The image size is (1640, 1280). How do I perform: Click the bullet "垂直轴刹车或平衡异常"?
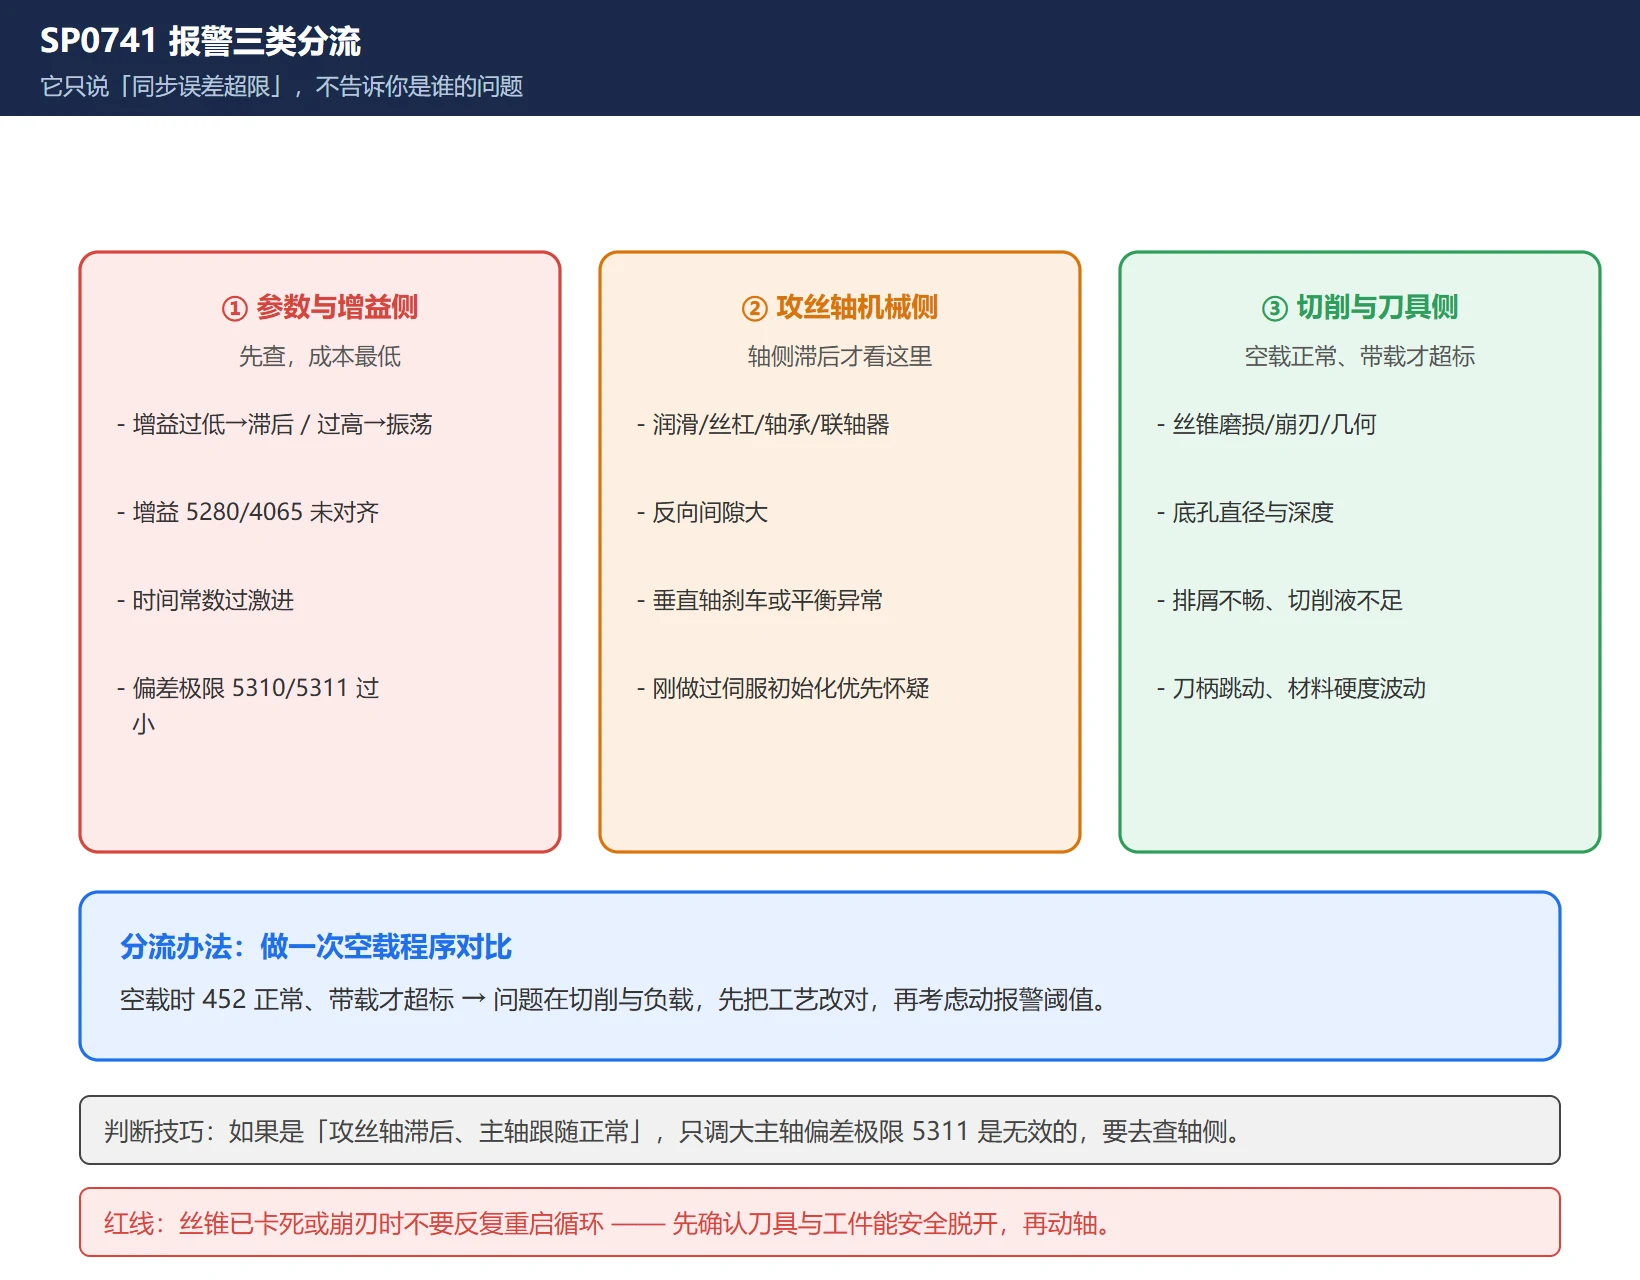pos(760,601)
